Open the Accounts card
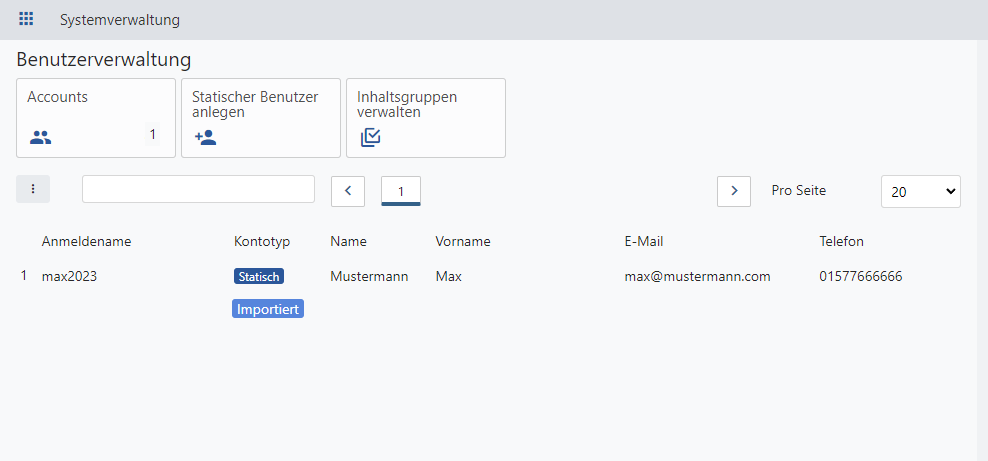This screenshot has width=988, height=461. tap(96, 118)
